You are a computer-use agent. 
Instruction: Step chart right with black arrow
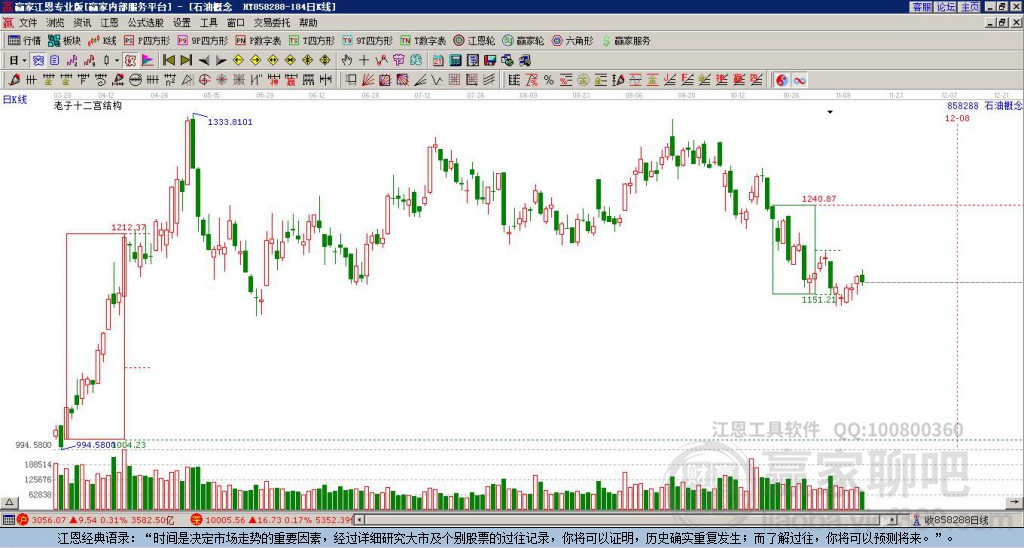point(221,61)
